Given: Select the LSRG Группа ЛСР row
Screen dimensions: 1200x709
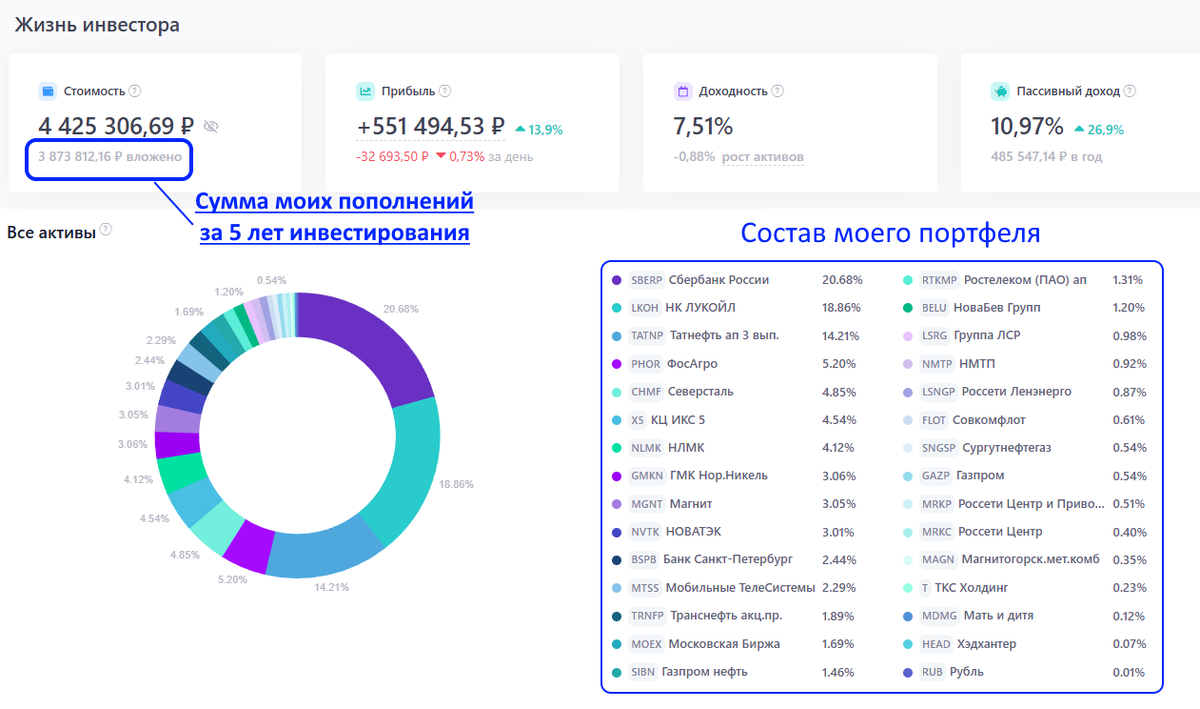Looking at the screenshot, I should click(x=1024, y=336).
